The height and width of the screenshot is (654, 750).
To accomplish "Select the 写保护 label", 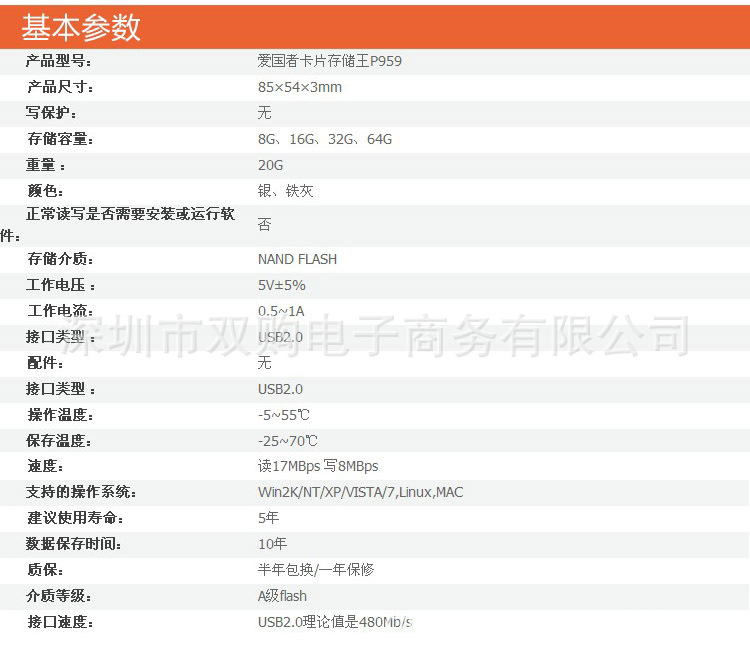I will click(51, 113).
